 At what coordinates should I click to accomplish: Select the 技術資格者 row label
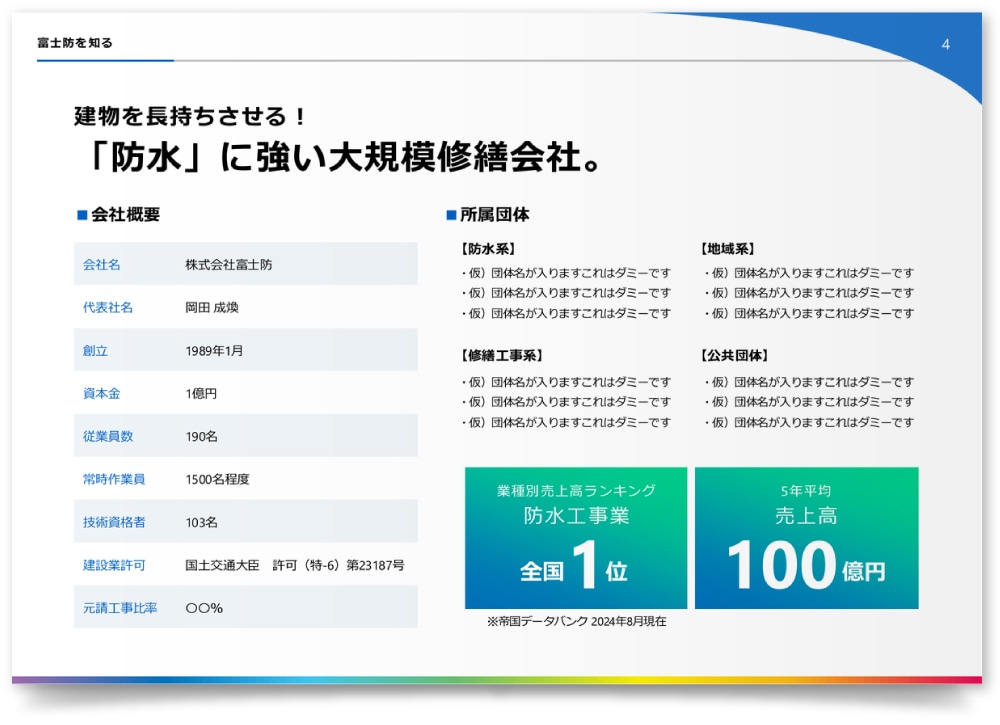click(114, 522)
